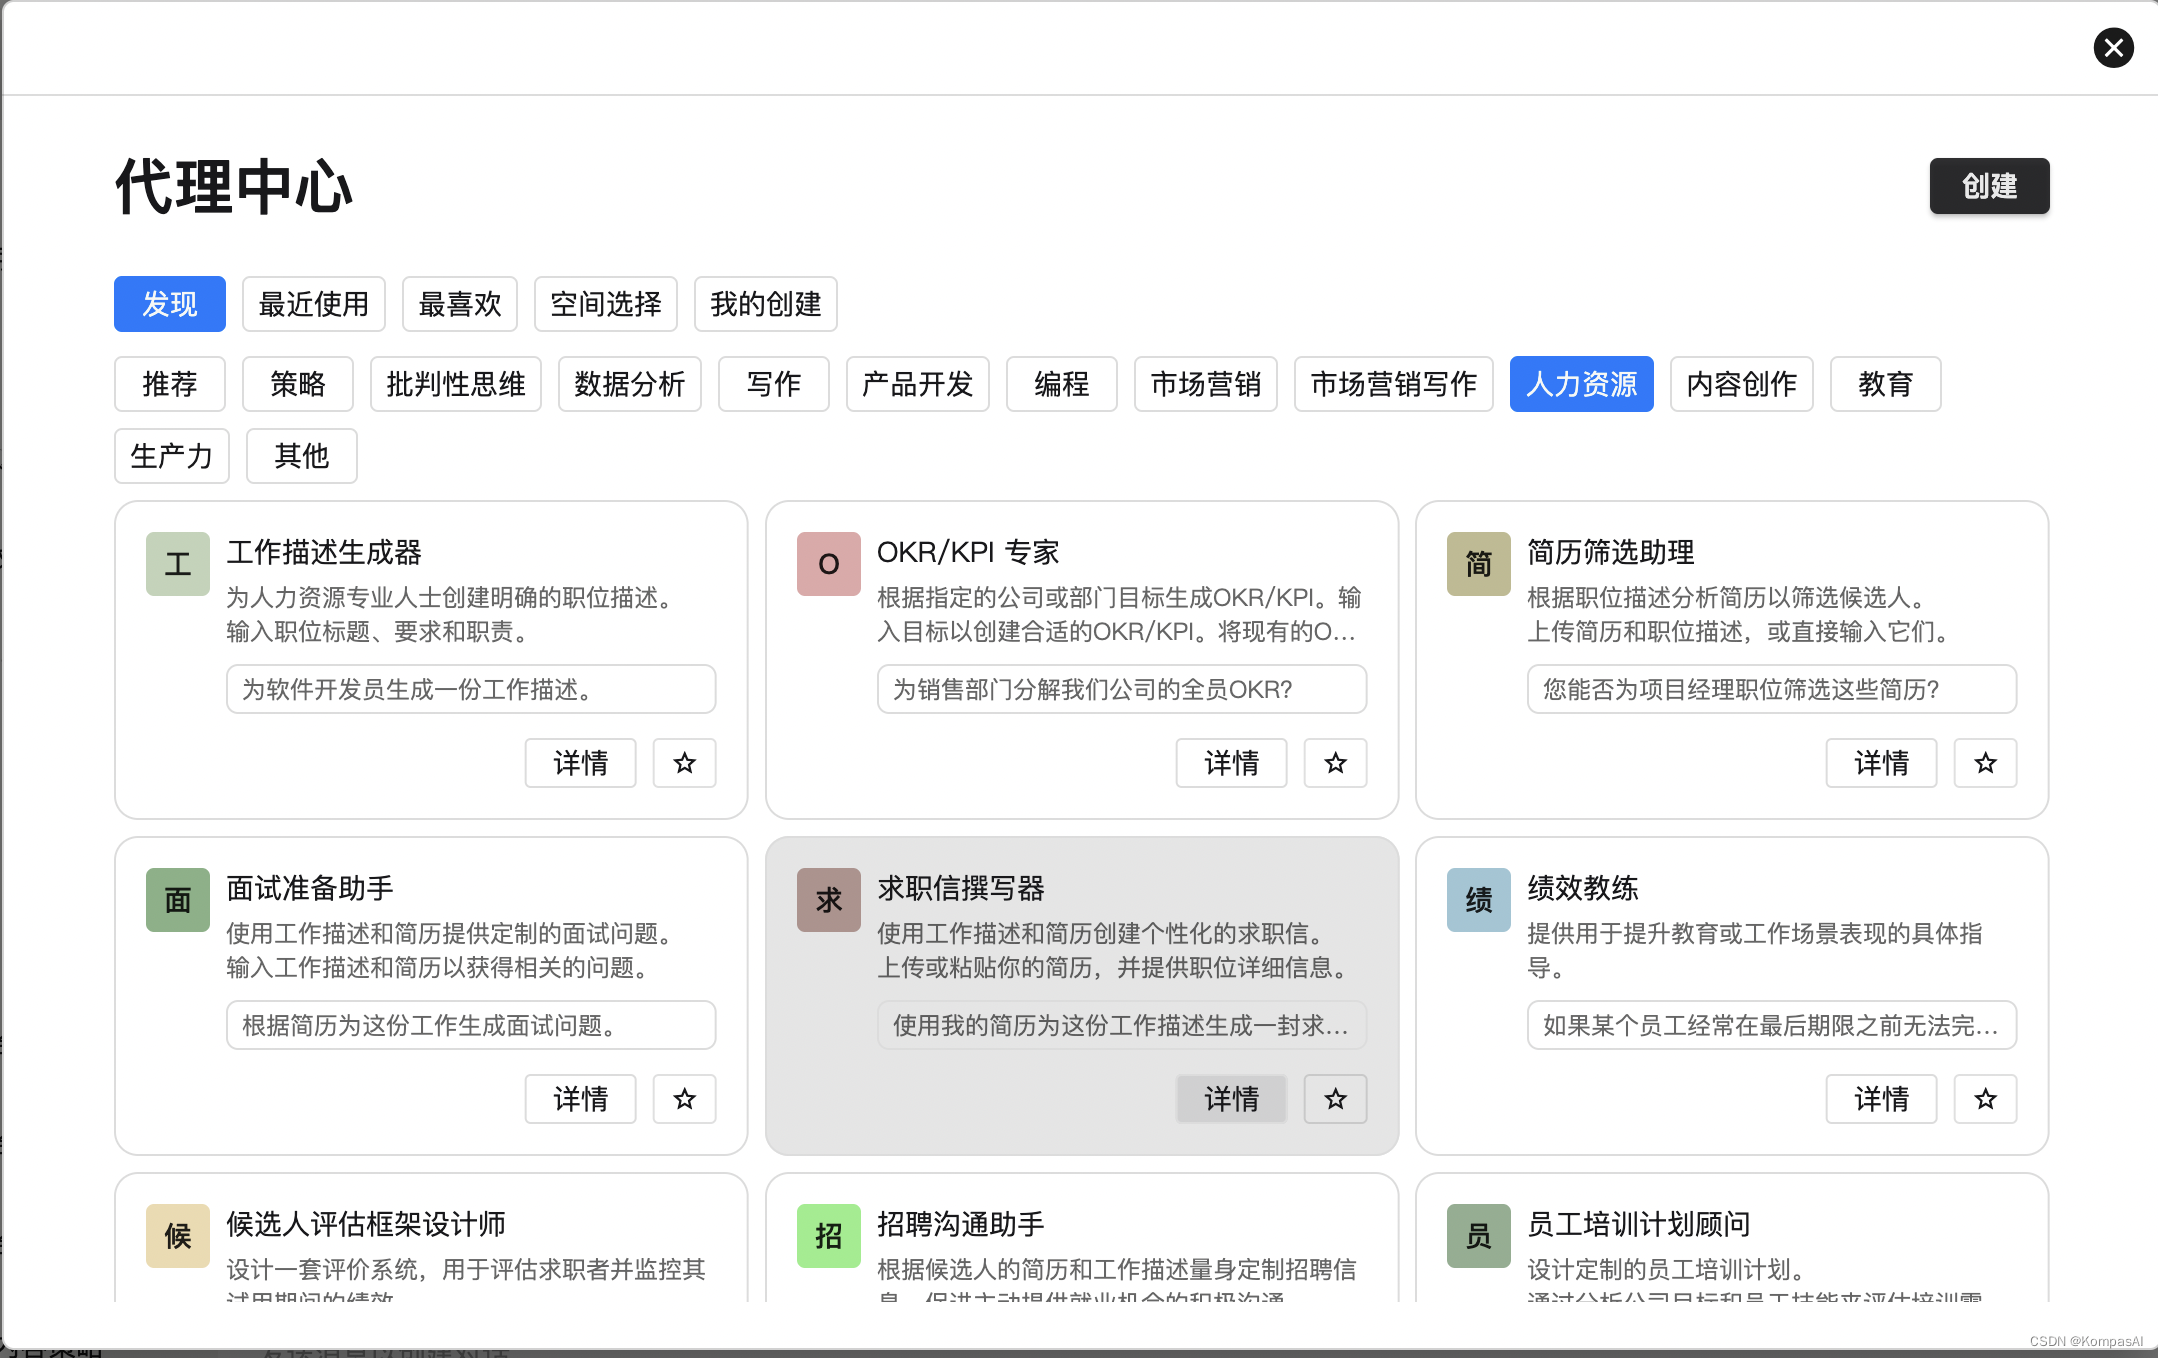Click the blue 绩 avatar icon
This screenshot has width=2158, height=1358.
1478,900
